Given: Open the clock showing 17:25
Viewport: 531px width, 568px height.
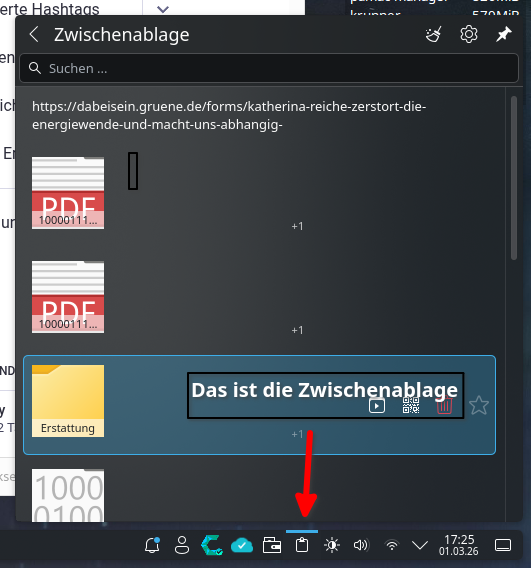Looking at the screenshot, I should coord(459,545).
